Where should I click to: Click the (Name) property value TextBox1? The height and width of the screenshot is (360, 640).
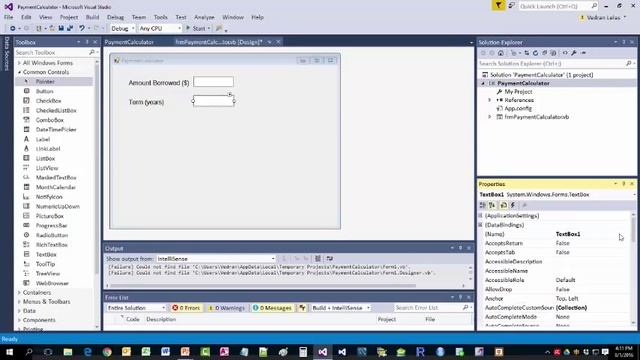tap(568, 234)
